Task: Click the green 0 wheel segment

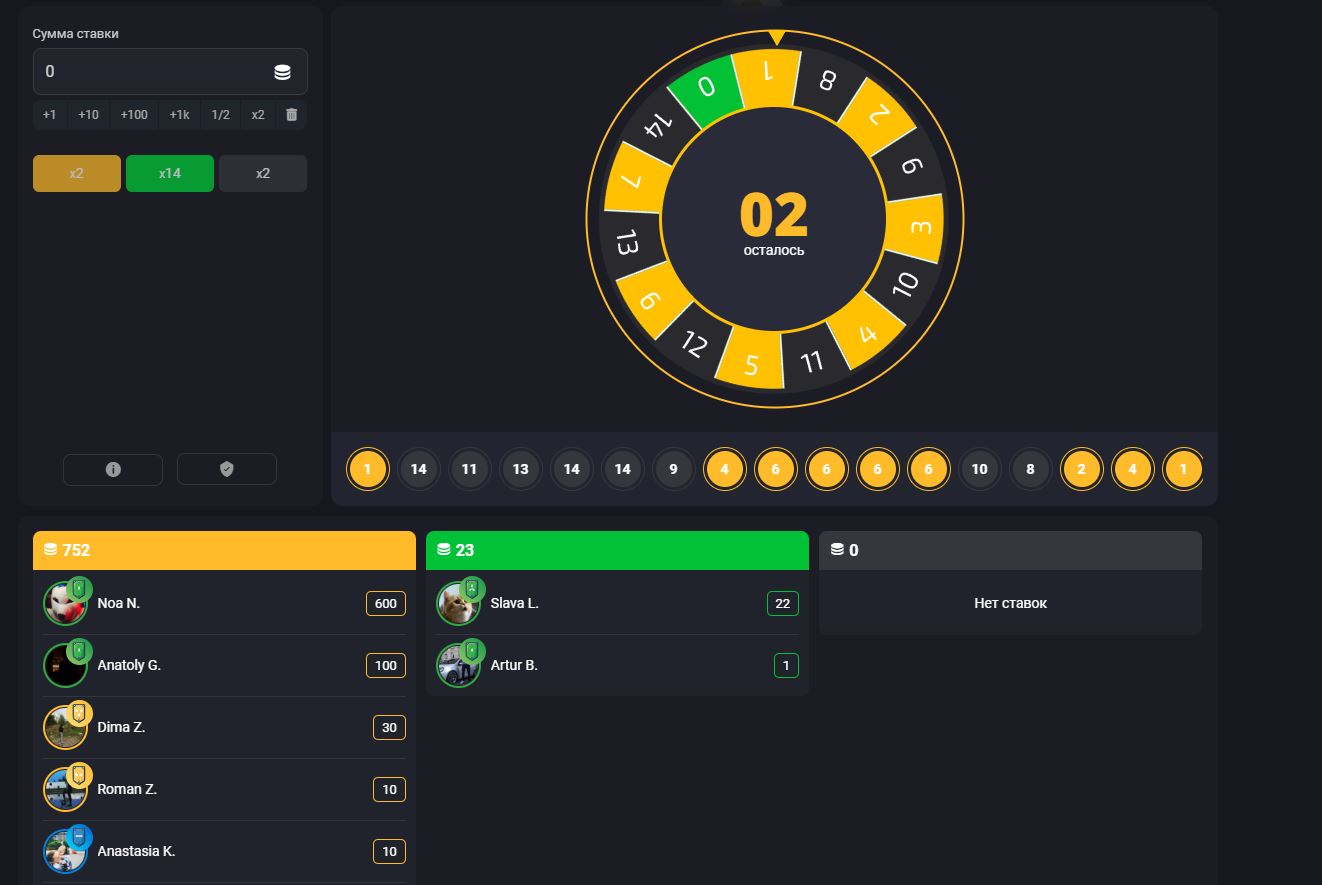Action: point(706,88)
